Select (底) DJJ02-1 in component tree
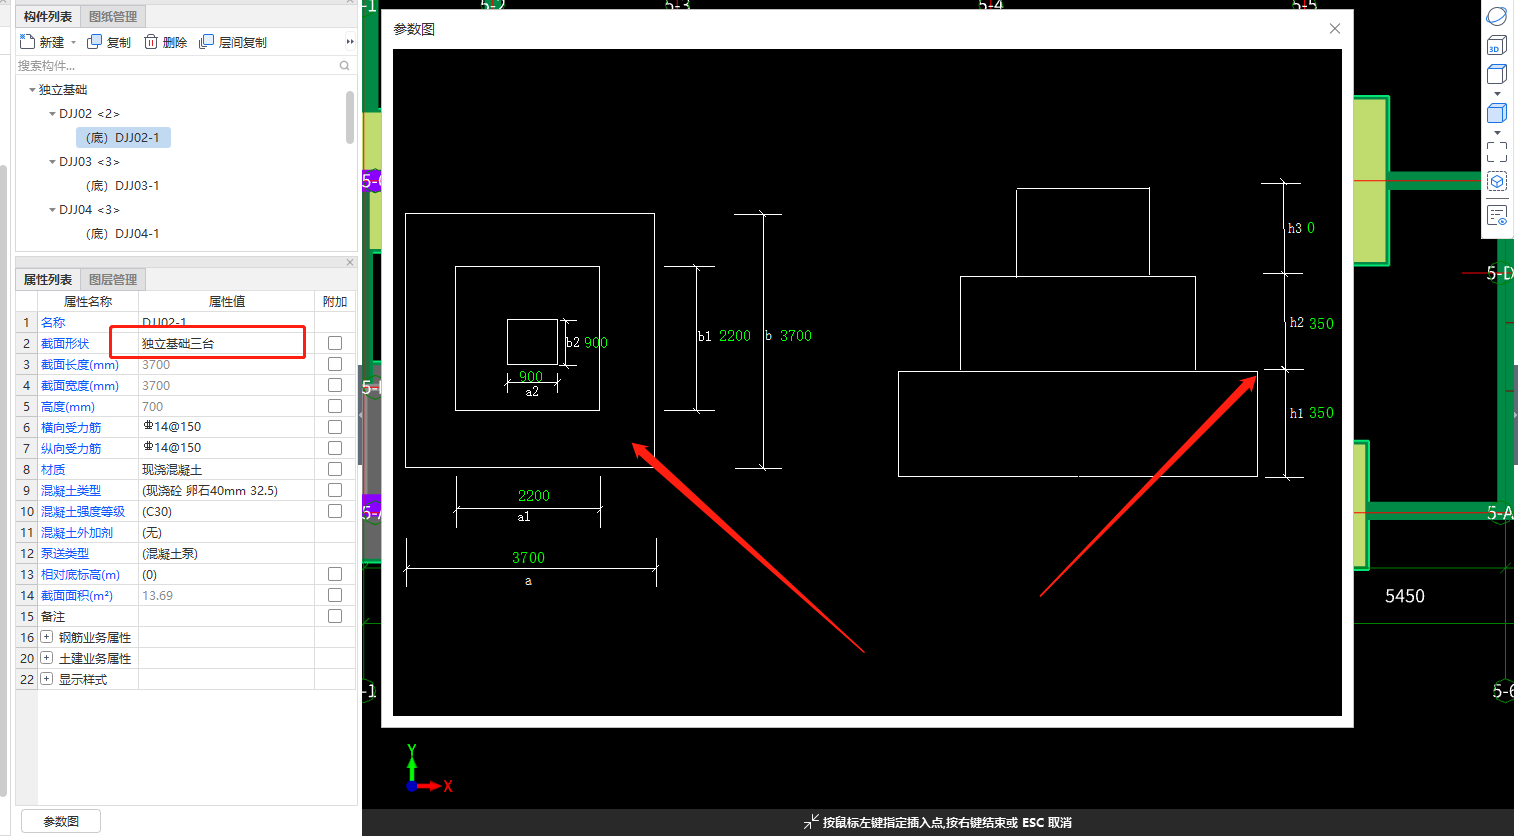This screenshot has width=1518, height=836. pos(123,138)
